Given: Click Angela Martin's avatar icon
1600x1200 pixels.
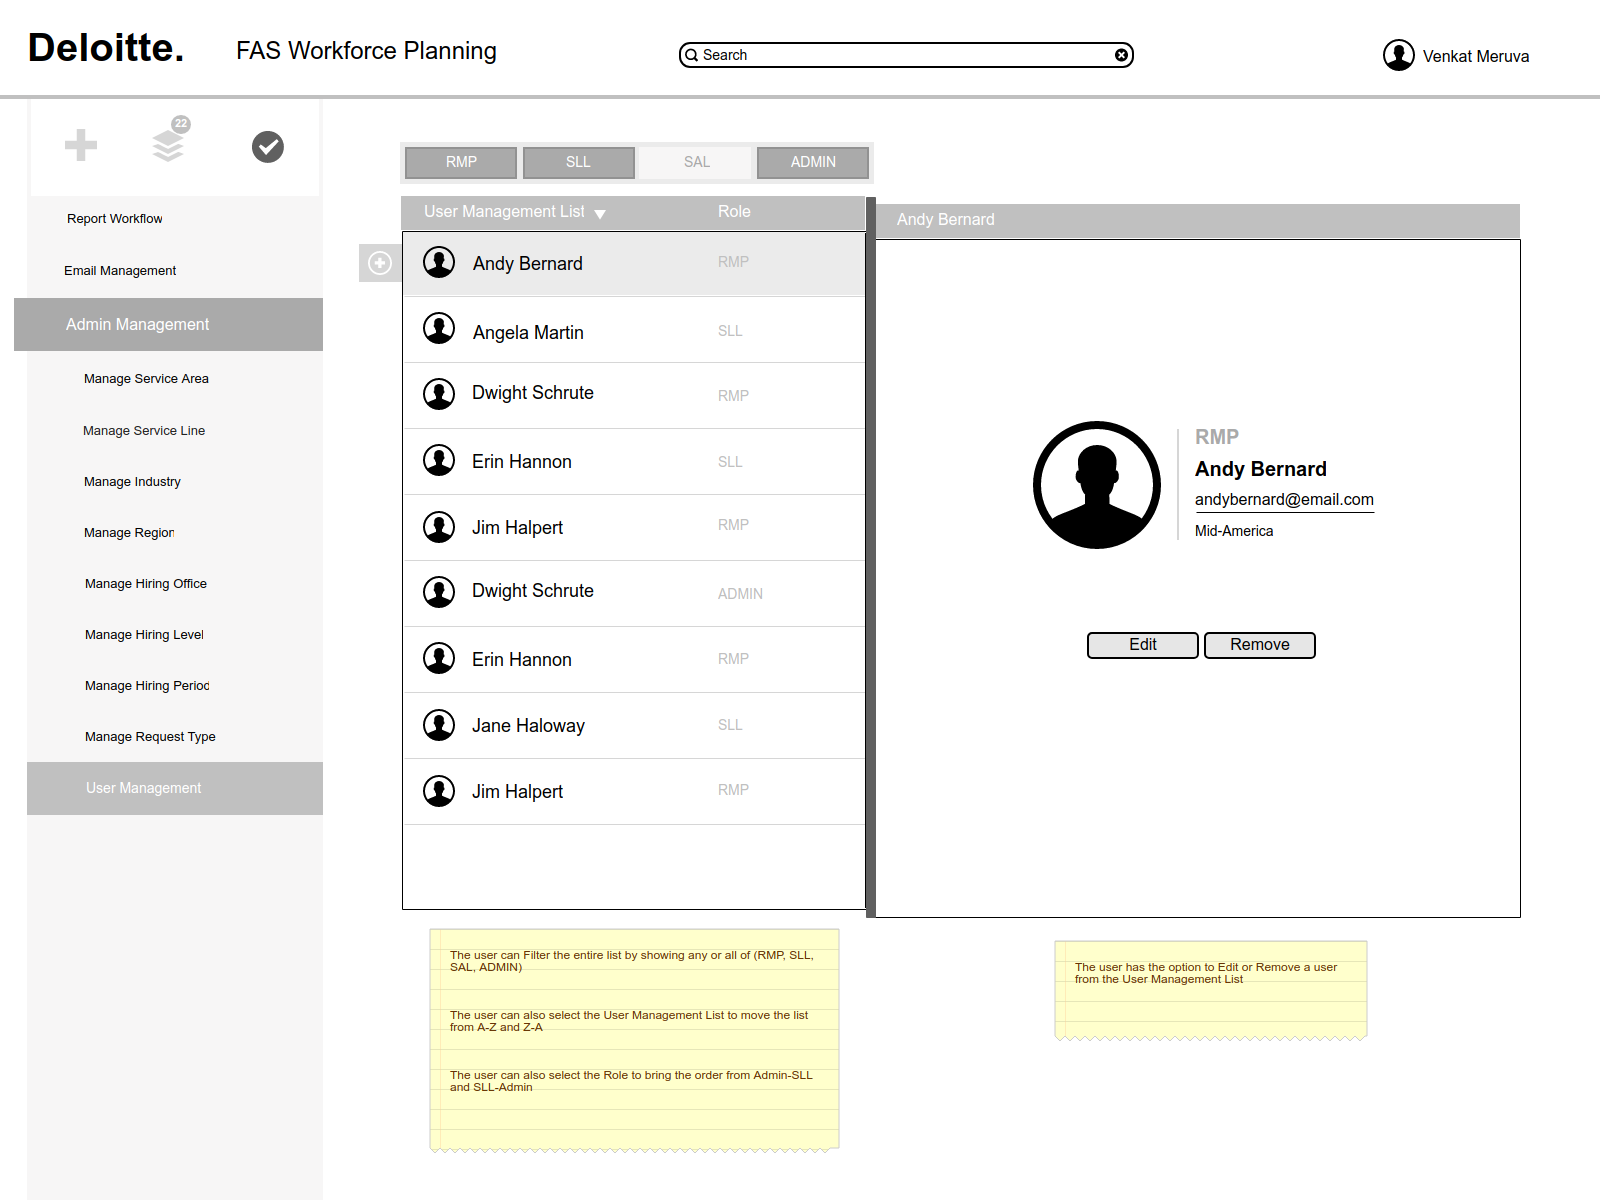Looking at the screenshot, I should pos(439,328).
